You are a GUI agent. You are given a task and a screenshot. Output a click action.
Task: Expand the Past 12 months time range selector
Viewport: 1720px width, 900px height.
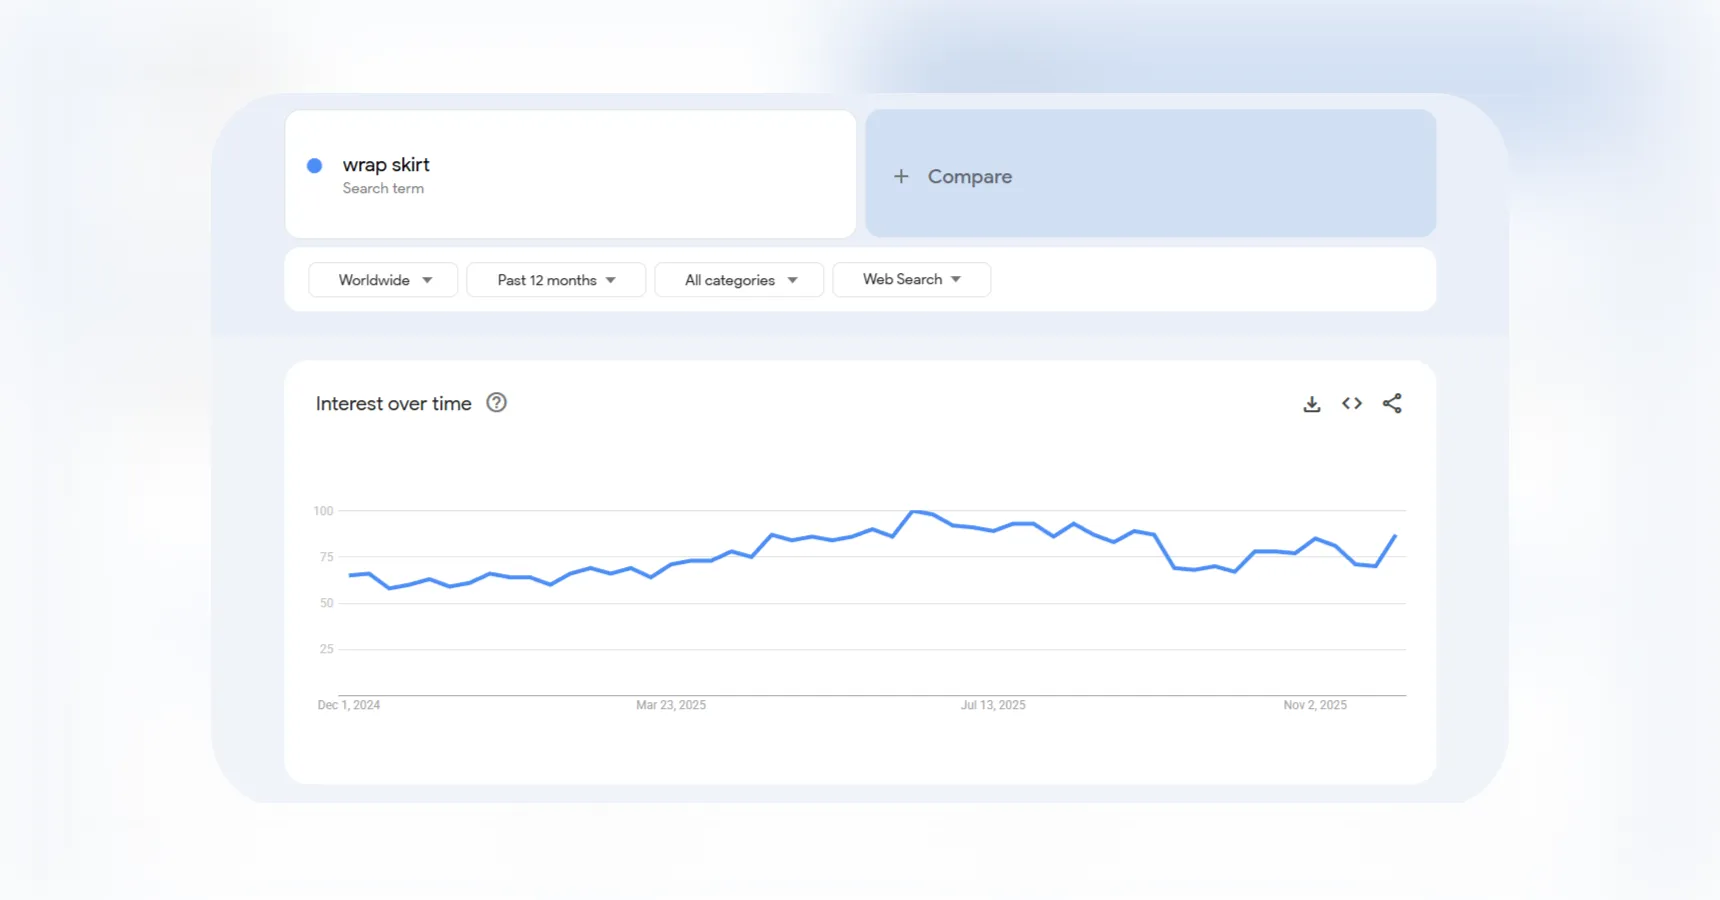click(555, 279)
